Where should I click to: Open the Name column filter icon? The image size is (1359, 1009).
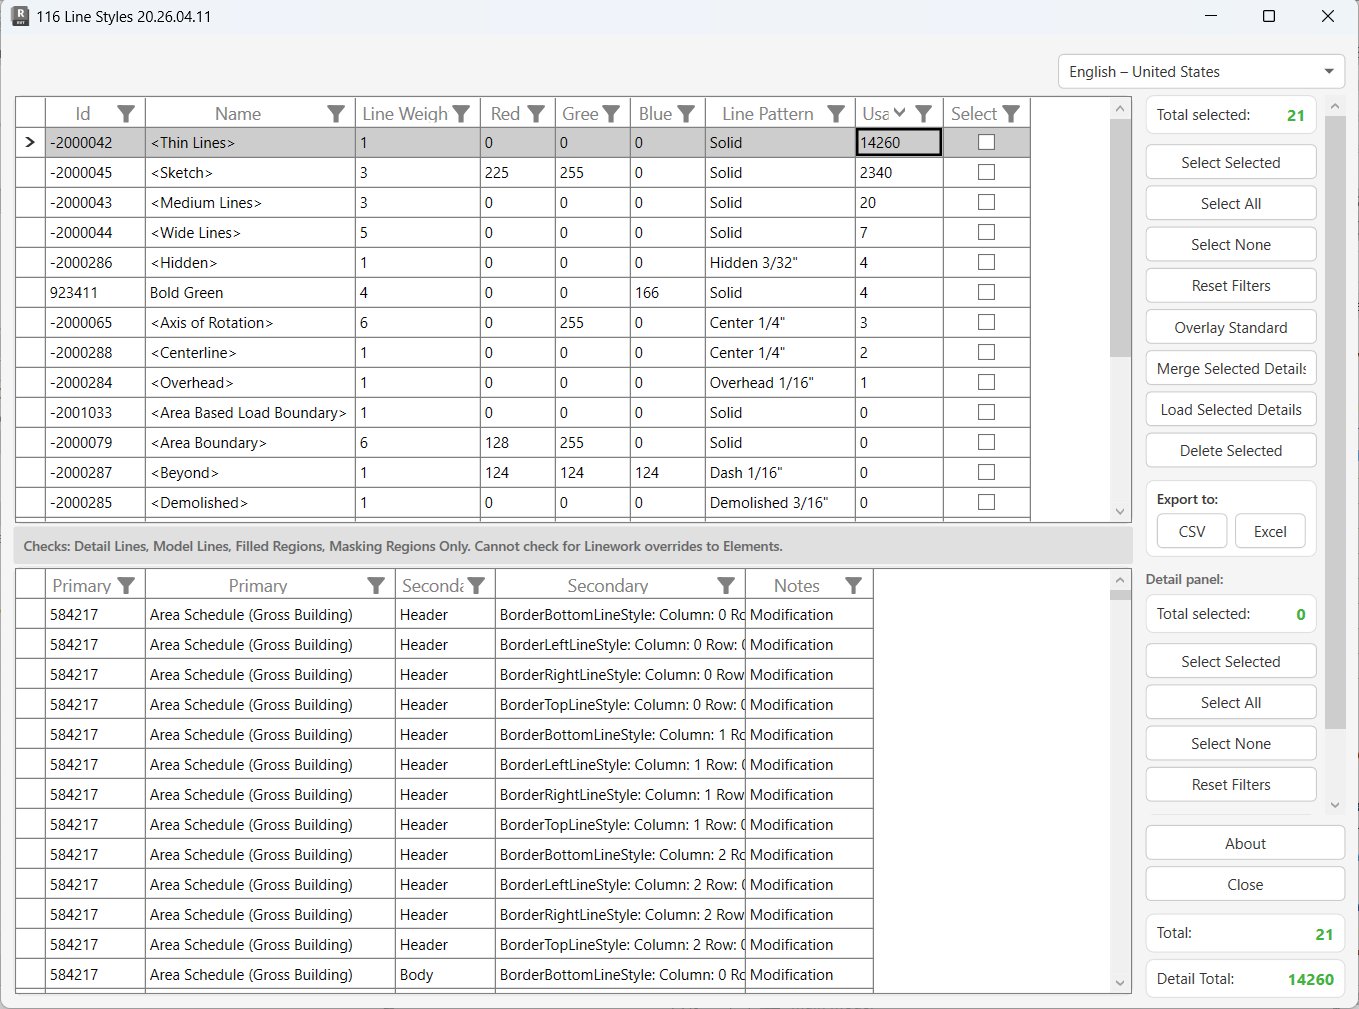coord(336,114)
